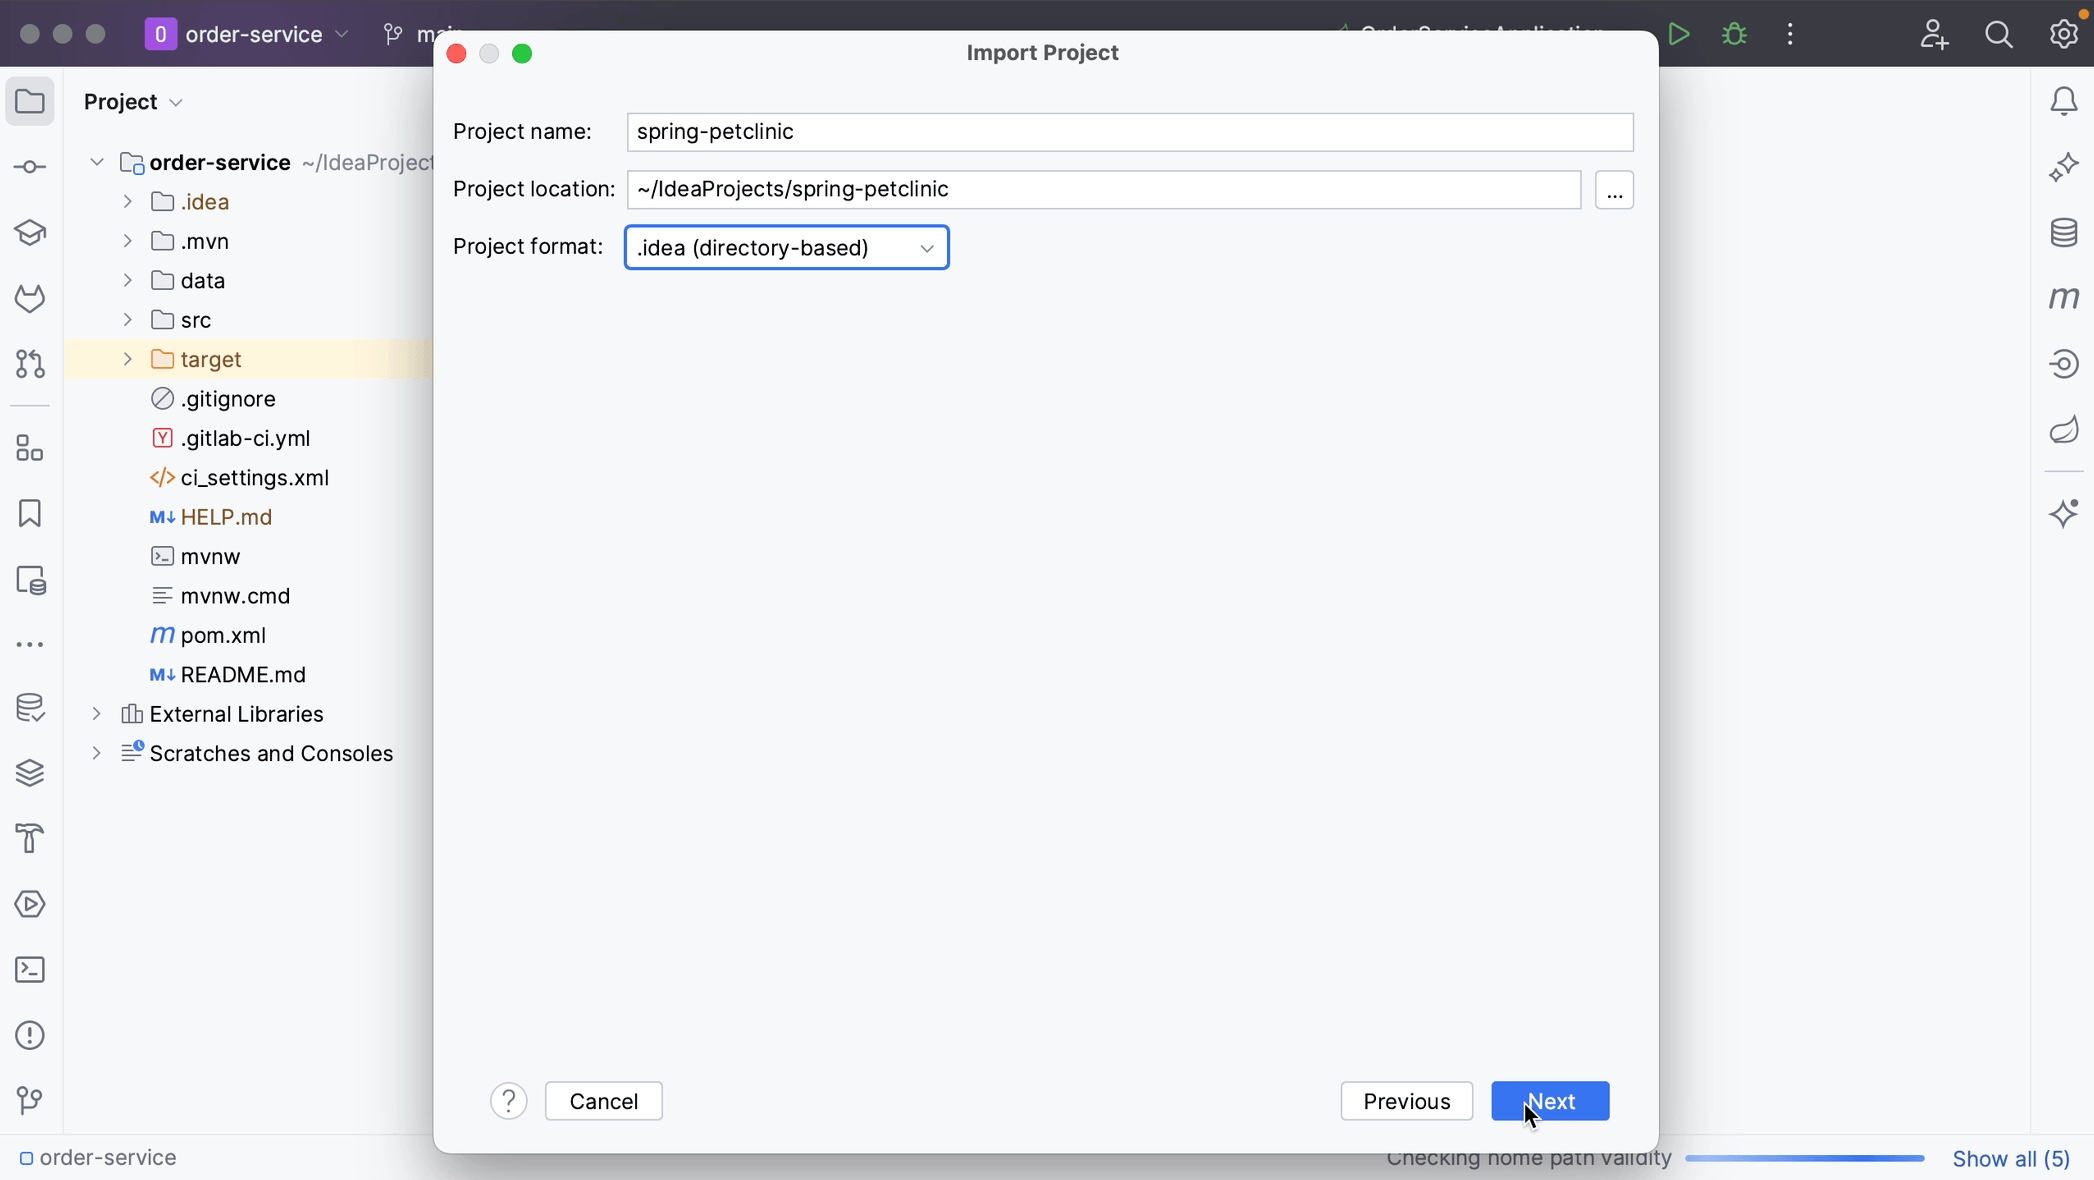The height and width of the screenshot is (1180, 2094).
Task: Expand the target folder
Action: pos(128,359)
